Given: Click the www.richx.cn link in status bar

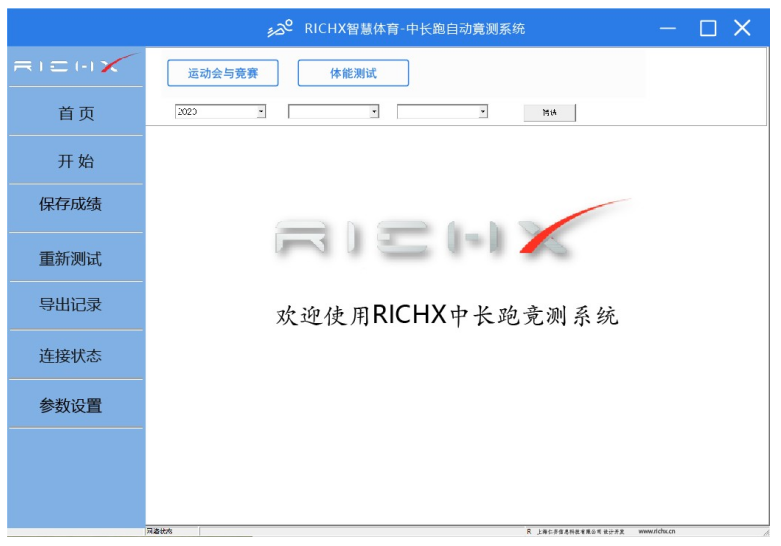Looking at the screenshot, I should pos(656,532).
